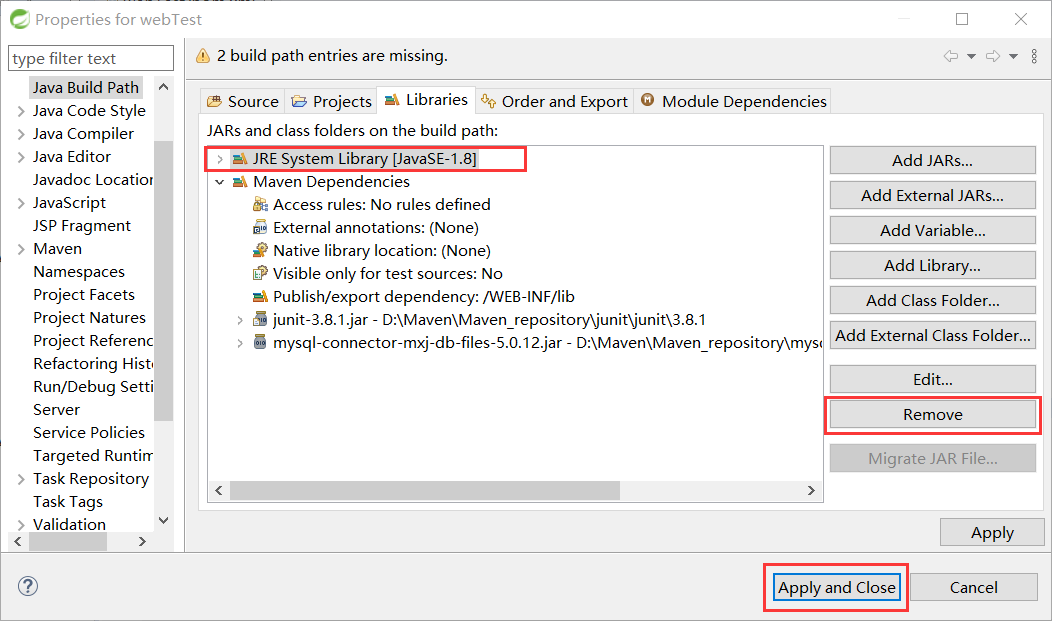Click the library list horizontal scrollbar thumb
This screenshot has width=1052, height=621.
point(425,490)
